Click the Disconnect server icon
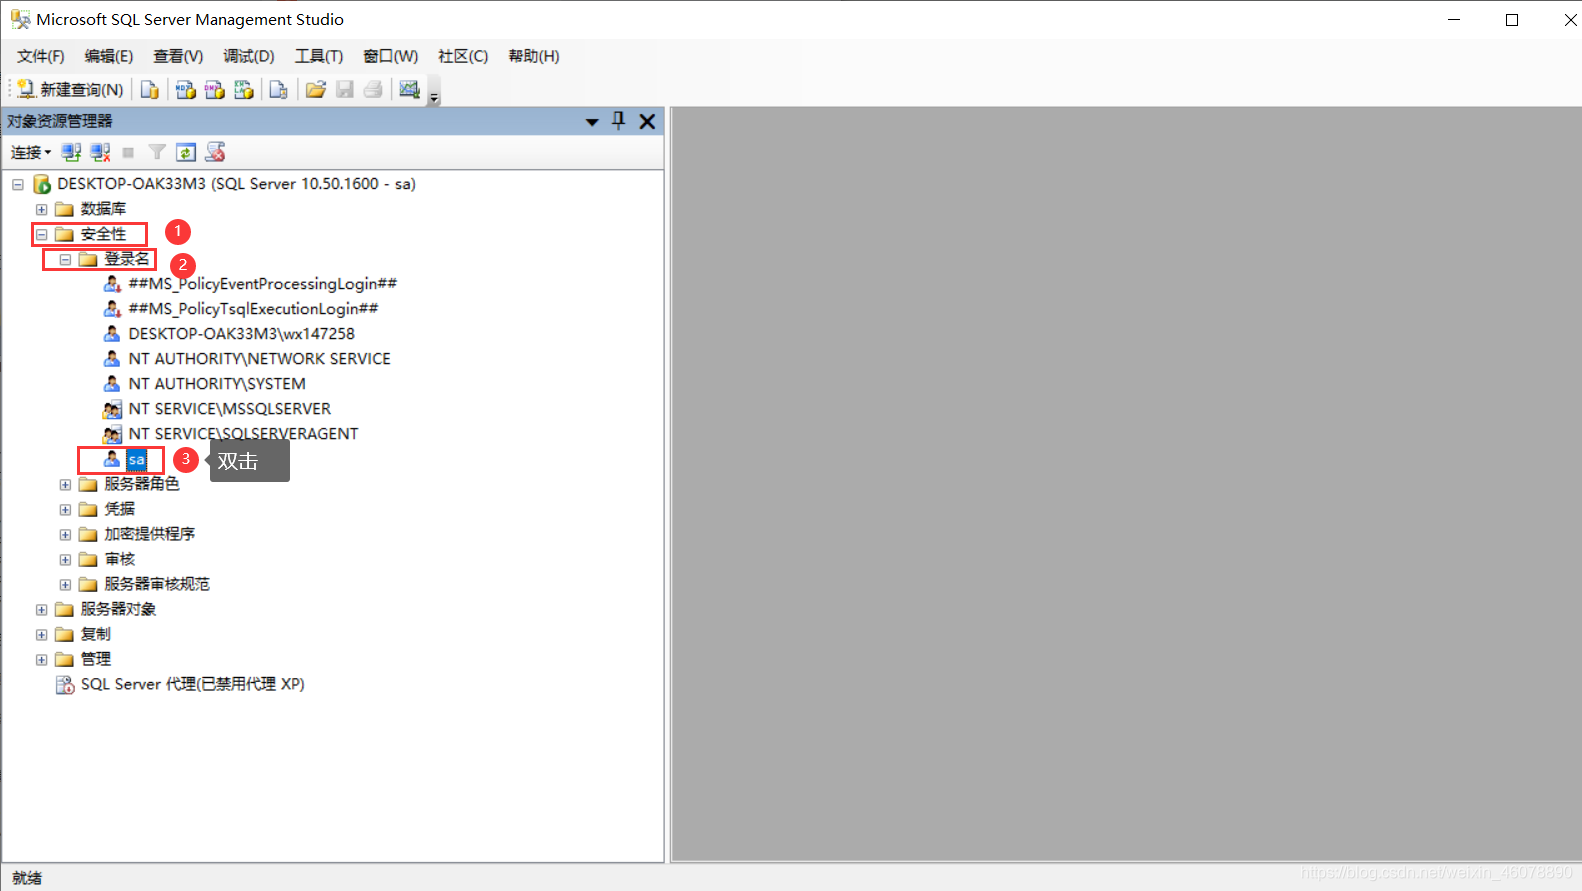1582x891 pixels. point(100,152)
